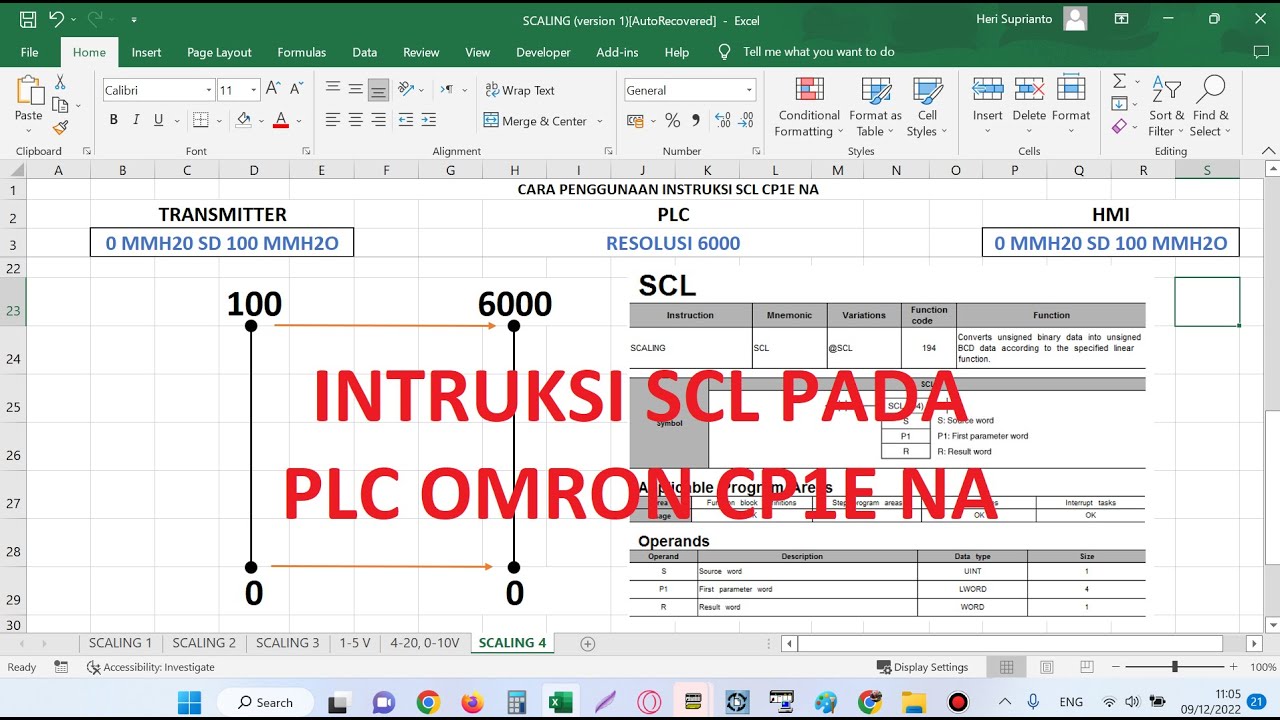Switch to the Page Layout tab
This screenshot has height=720, width=1280.
(x=219, y=52)
